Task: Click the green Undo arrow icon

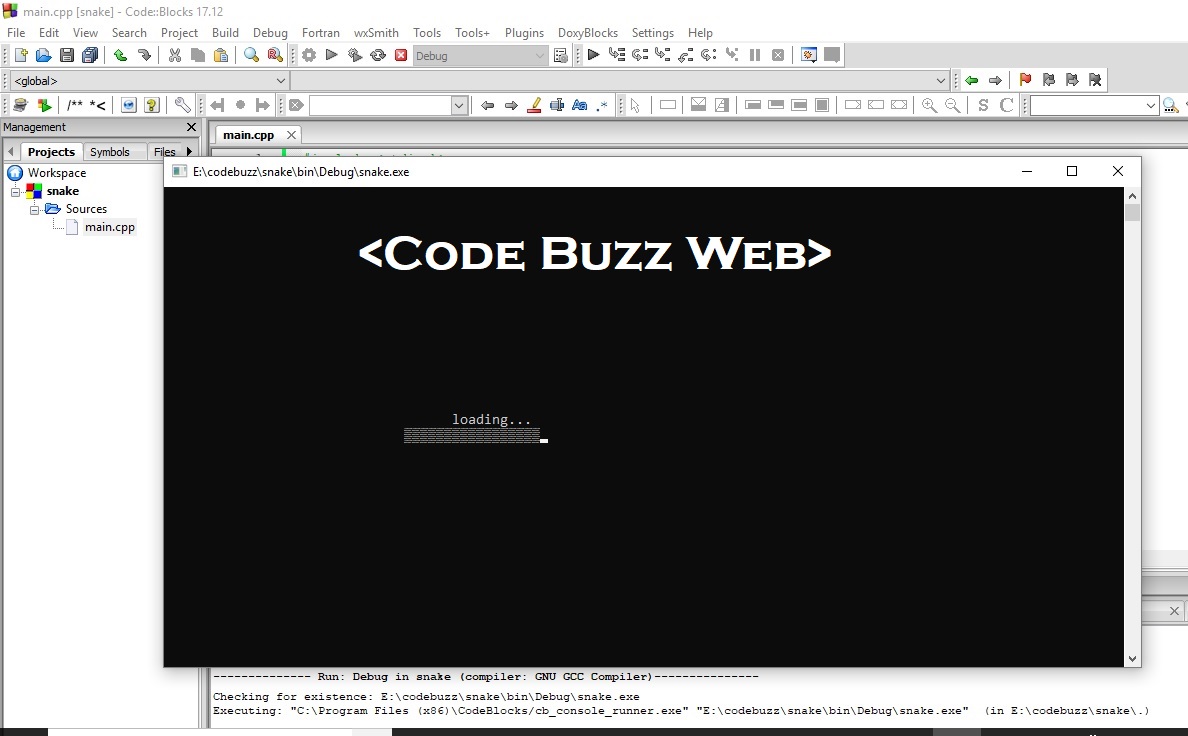Action: pos(120,55)
